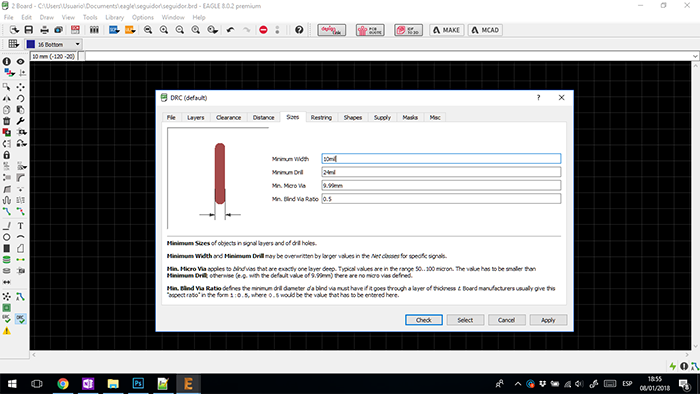Open the zoom select dropdown icon

click(212, 30)
